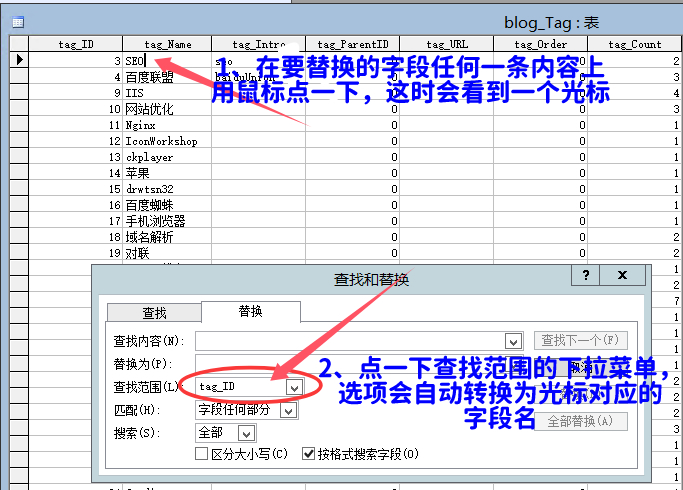This screenshot has width=683, height=490.
Task: Switch to the 查找 tab
Action: pos(154,313)
